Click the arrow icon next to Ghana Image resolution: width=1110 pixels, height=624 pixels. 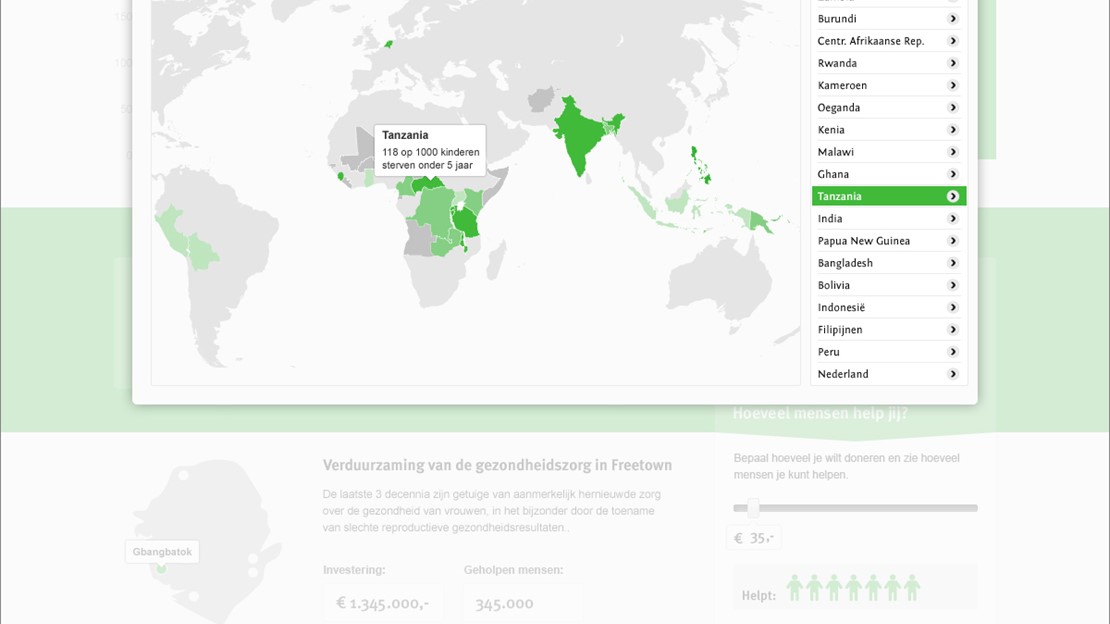(953, 174)
